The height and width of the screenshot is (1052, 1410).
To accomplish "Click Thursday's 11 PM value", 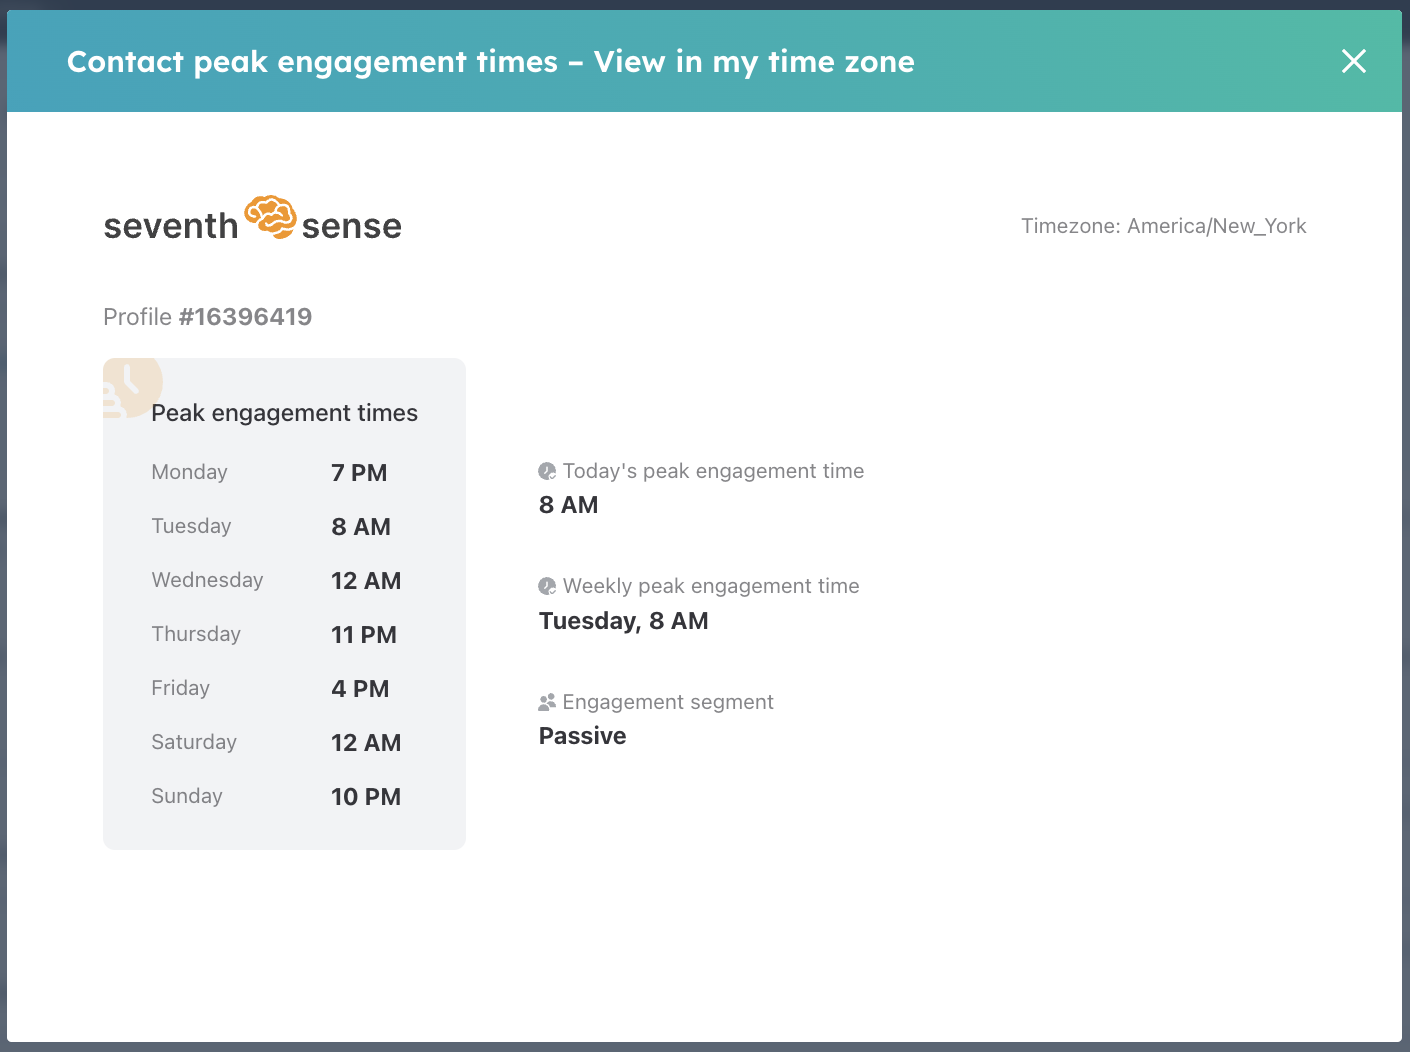I will click(364, 635).
